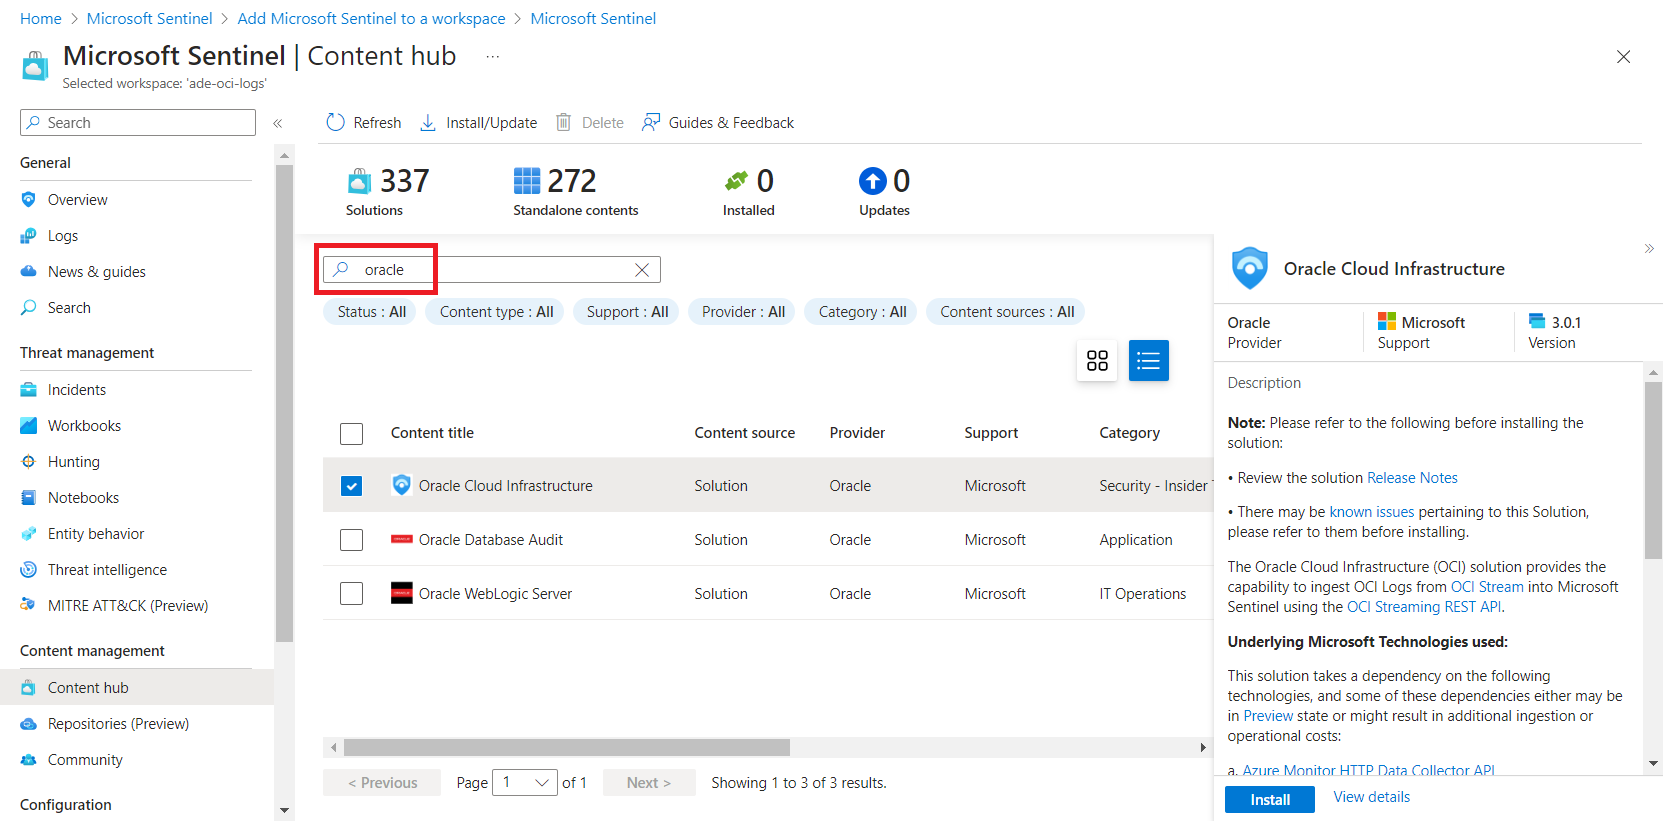The image size is (1663, 821).
Task: Check the Oracle Database Audit checkbox
Action: pos(351,540)
